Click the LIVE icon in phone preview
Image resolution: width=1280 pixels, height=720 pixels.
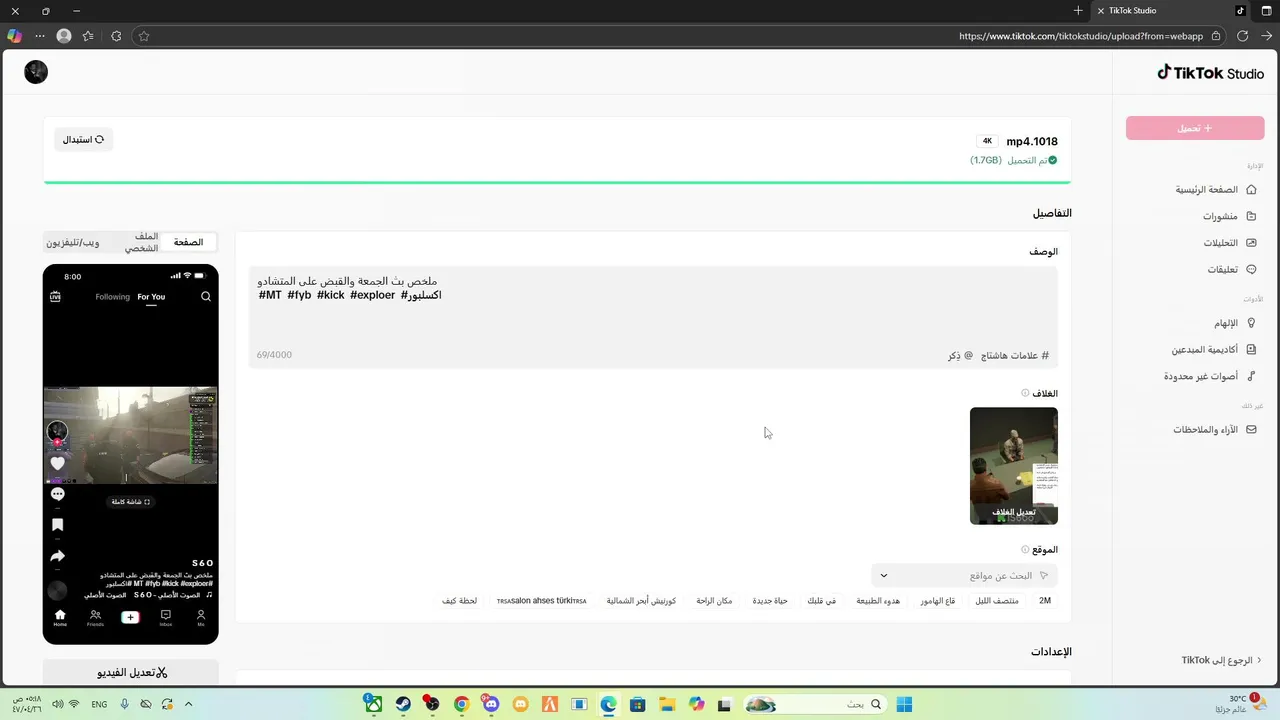55,297
